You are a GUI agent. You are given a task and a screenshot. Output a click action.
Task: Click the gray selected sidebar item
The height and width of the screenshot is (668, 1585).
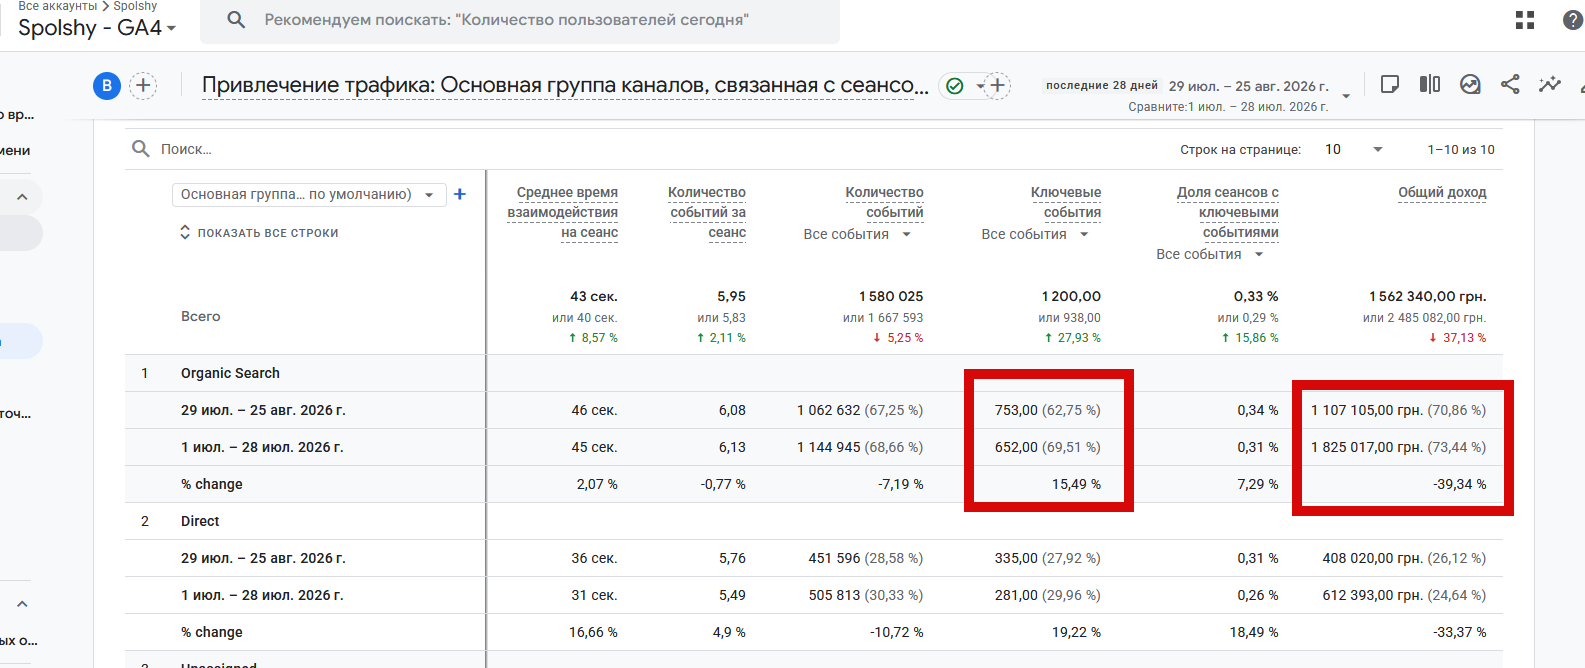tap(21, 233)
